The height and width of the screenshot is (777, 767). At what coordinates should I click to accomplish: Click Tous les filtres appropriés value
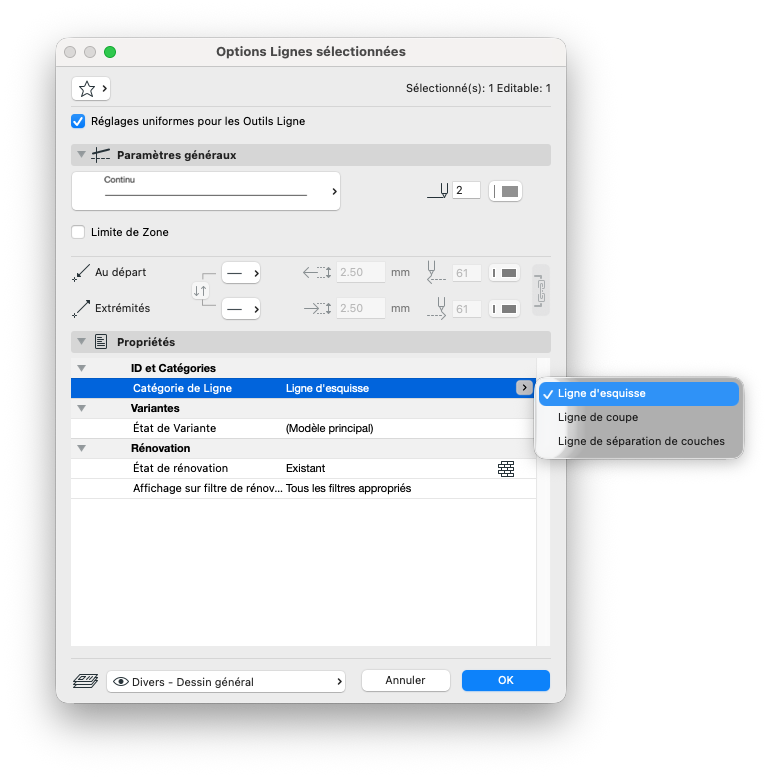348,488
